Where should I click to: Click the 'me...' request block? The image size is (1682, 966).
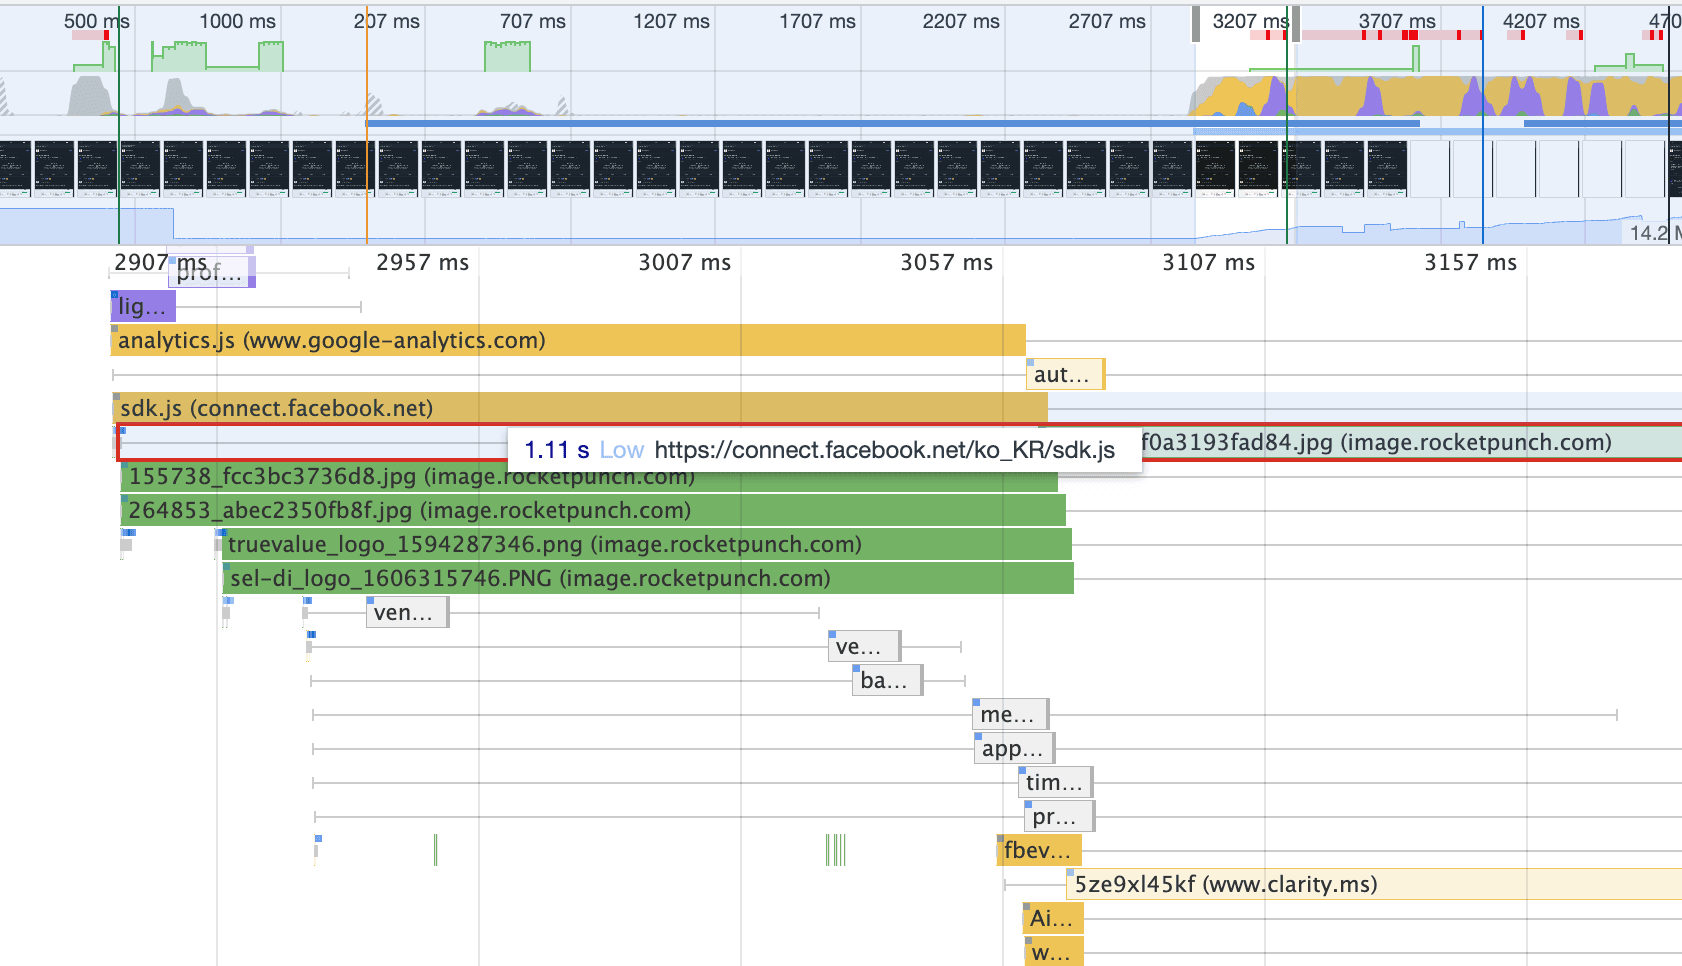[1011, 714]
